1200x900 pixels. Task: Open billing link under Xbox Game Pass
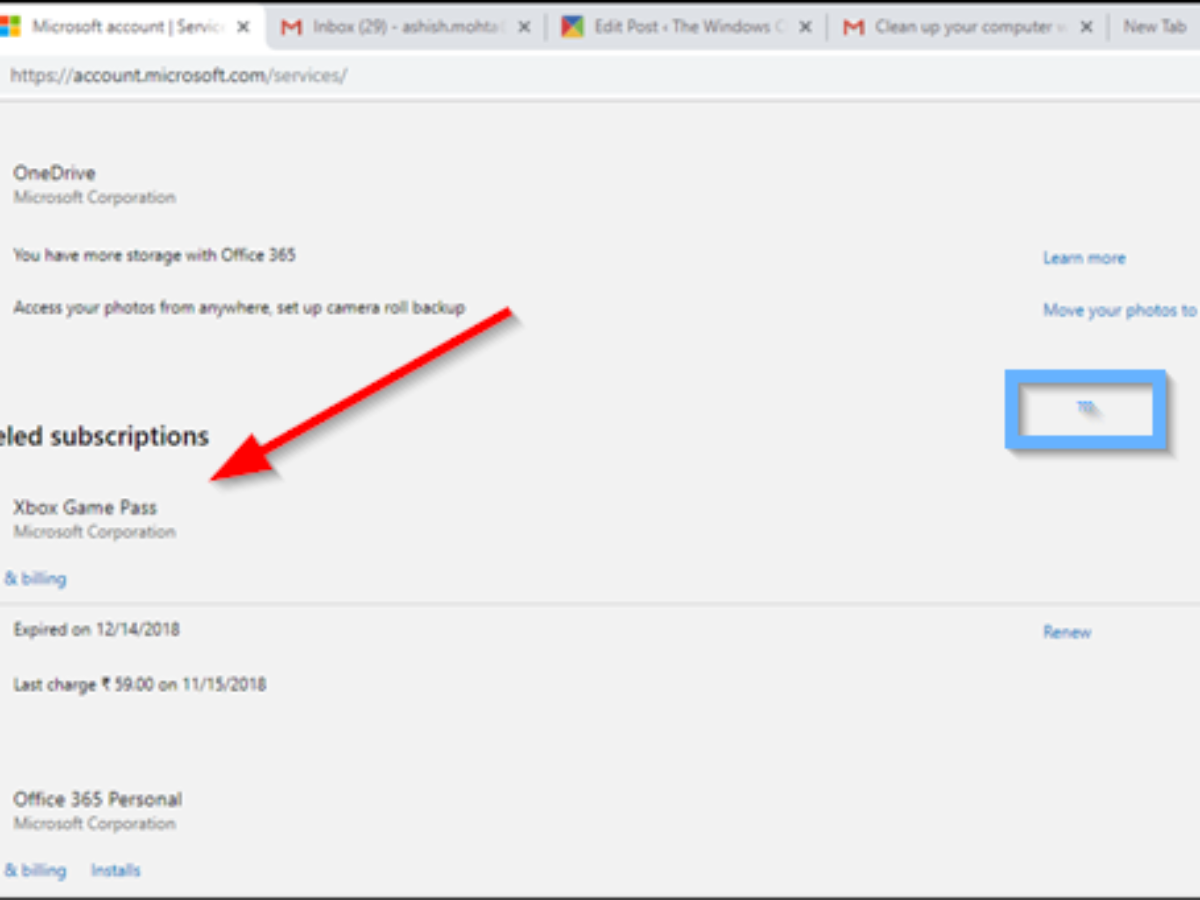coord(34,578)
